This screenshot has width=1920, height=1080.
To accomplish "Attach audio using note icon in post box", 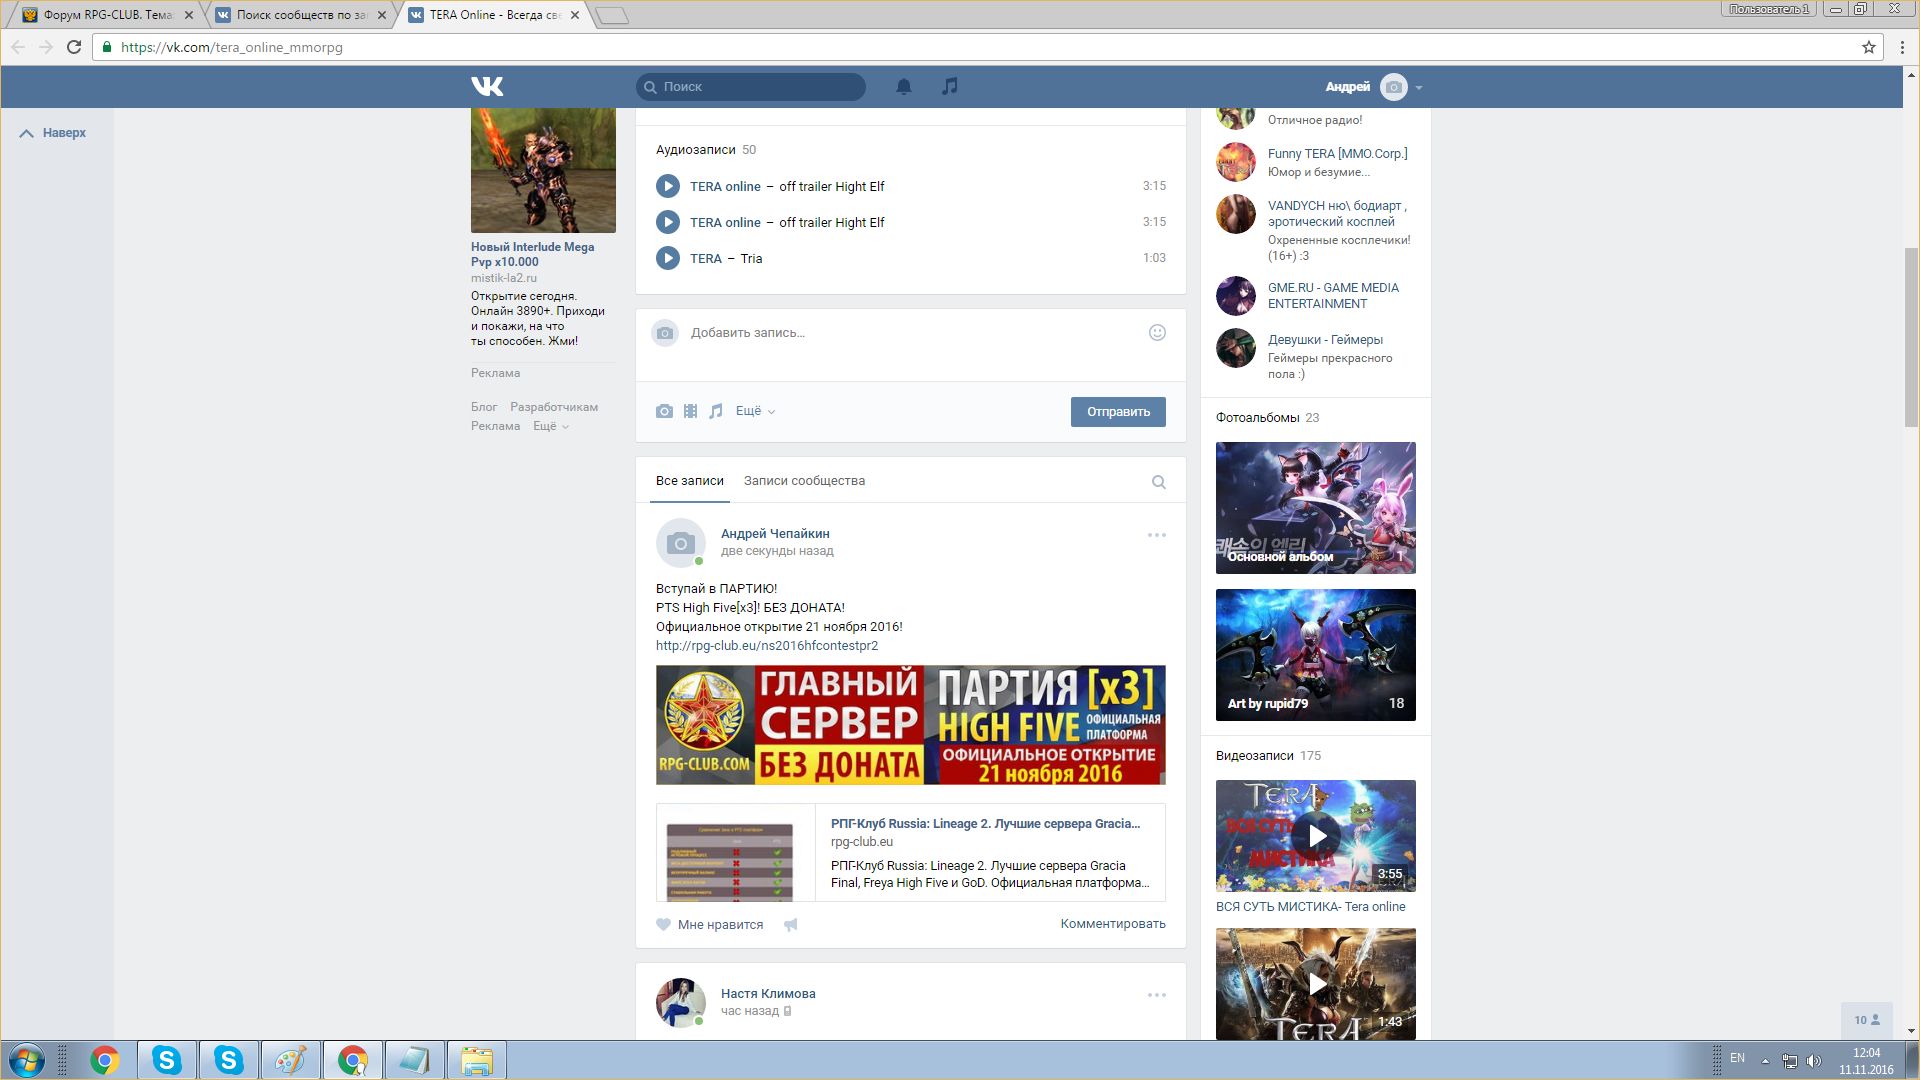I will 716,411.
